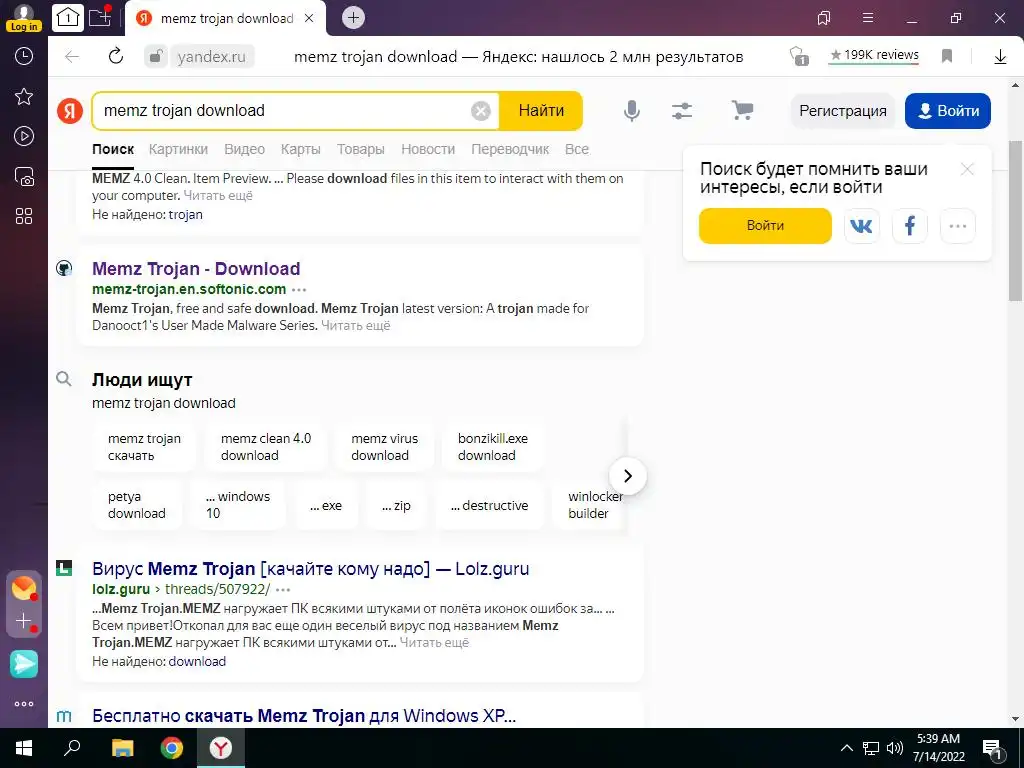This screenshot has width=1024, height=768.
Task: Open a new tab with plus button
Action: coord(353,18)
